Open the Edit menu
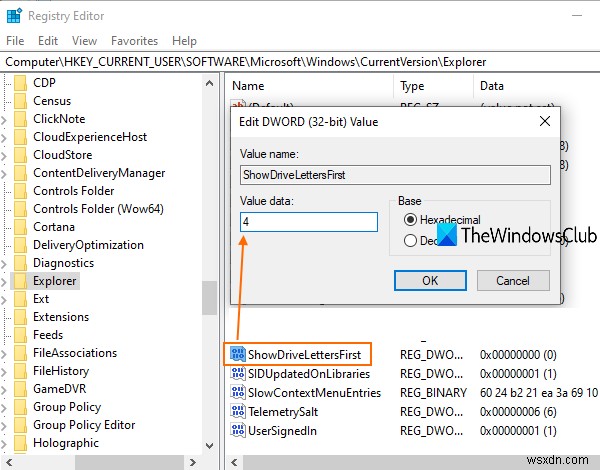 point(48,41)
